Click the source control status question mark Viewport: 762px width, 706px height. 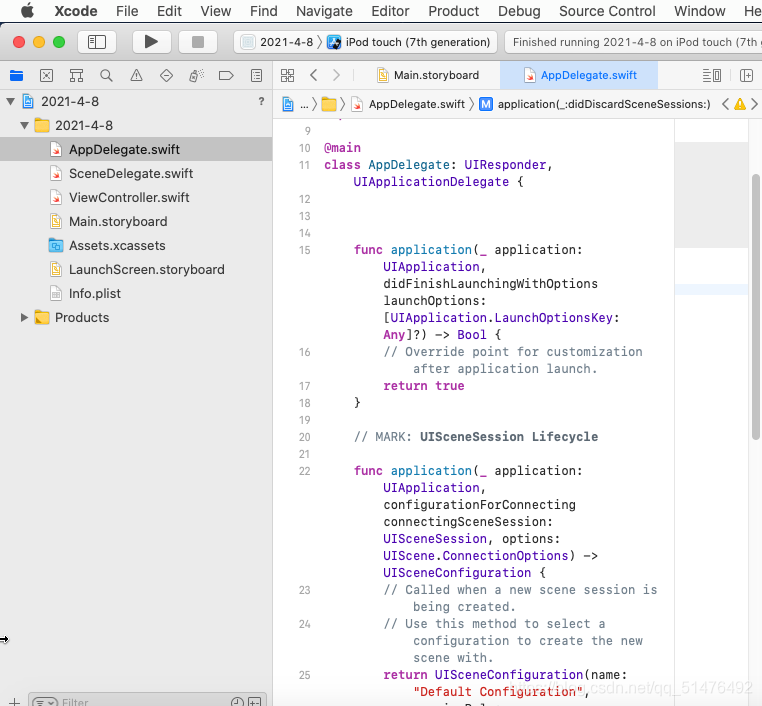pyautogui.click(x=261, y=101)
